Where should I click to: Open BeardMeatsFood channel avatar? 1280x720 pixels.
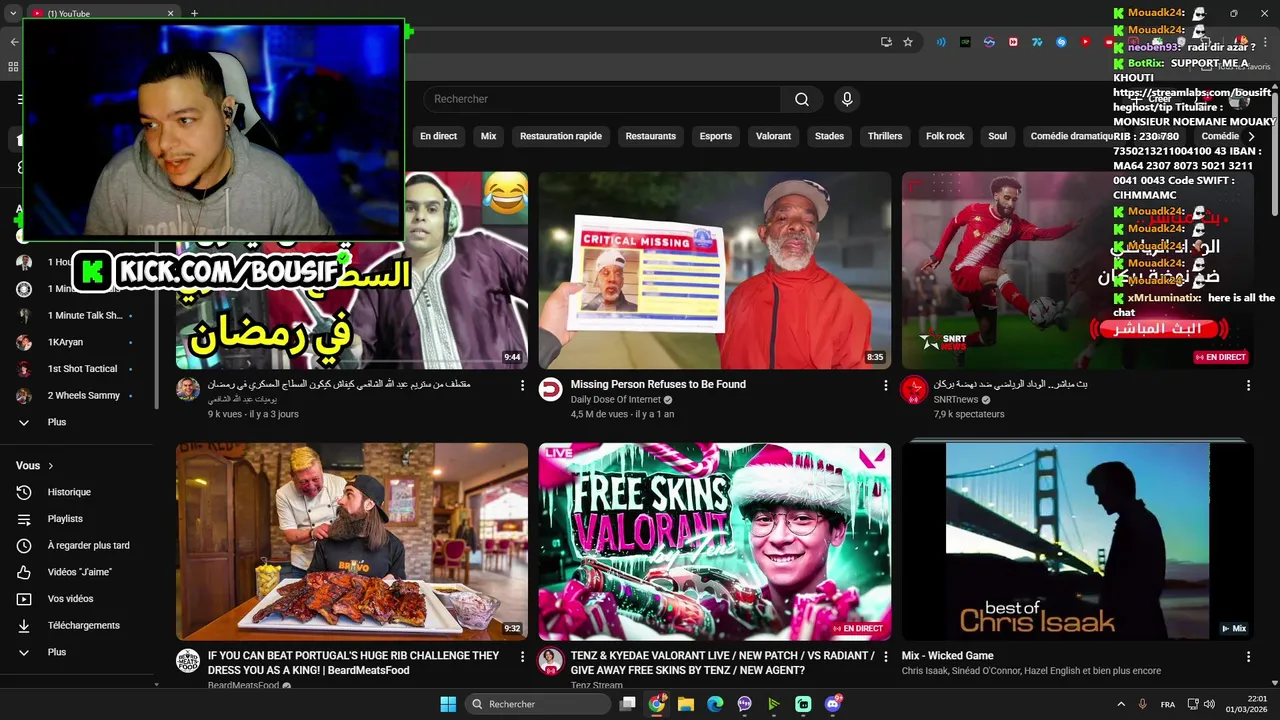pos(188,661)
